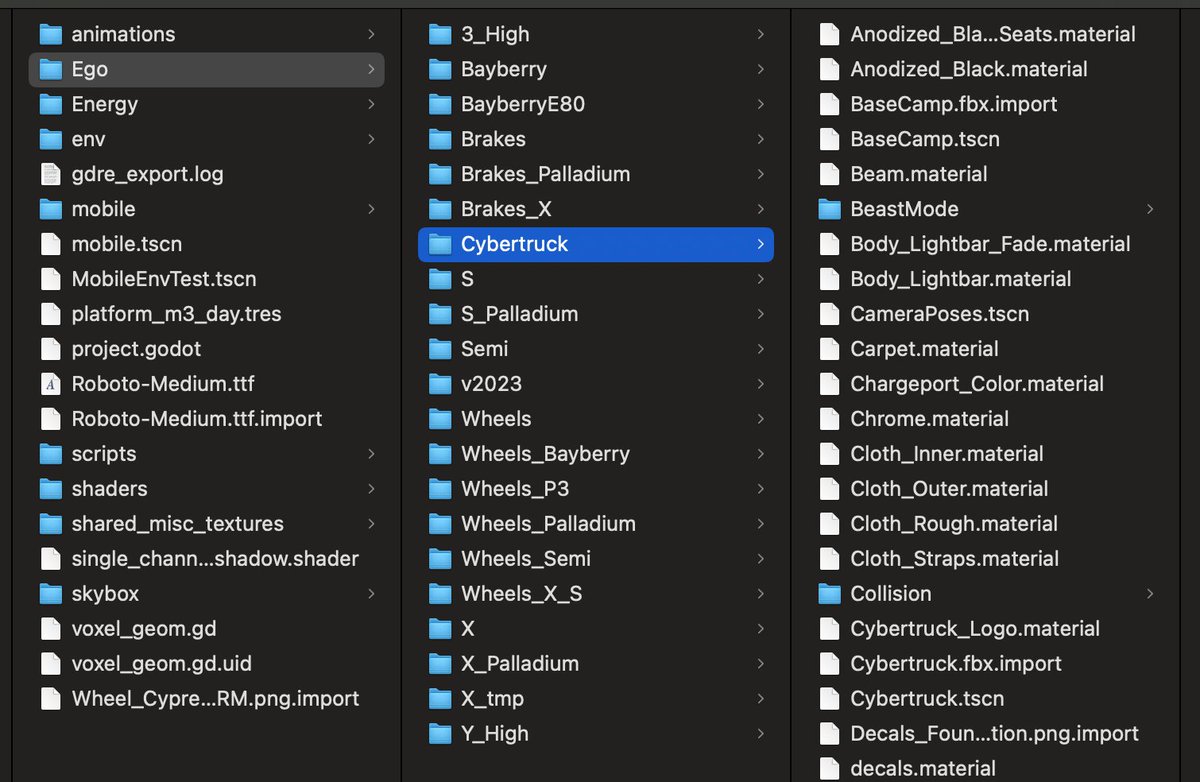Expand the Brakes folder chevron
Viewport: 1200px width, 782px height.
(x=760, y=139)
